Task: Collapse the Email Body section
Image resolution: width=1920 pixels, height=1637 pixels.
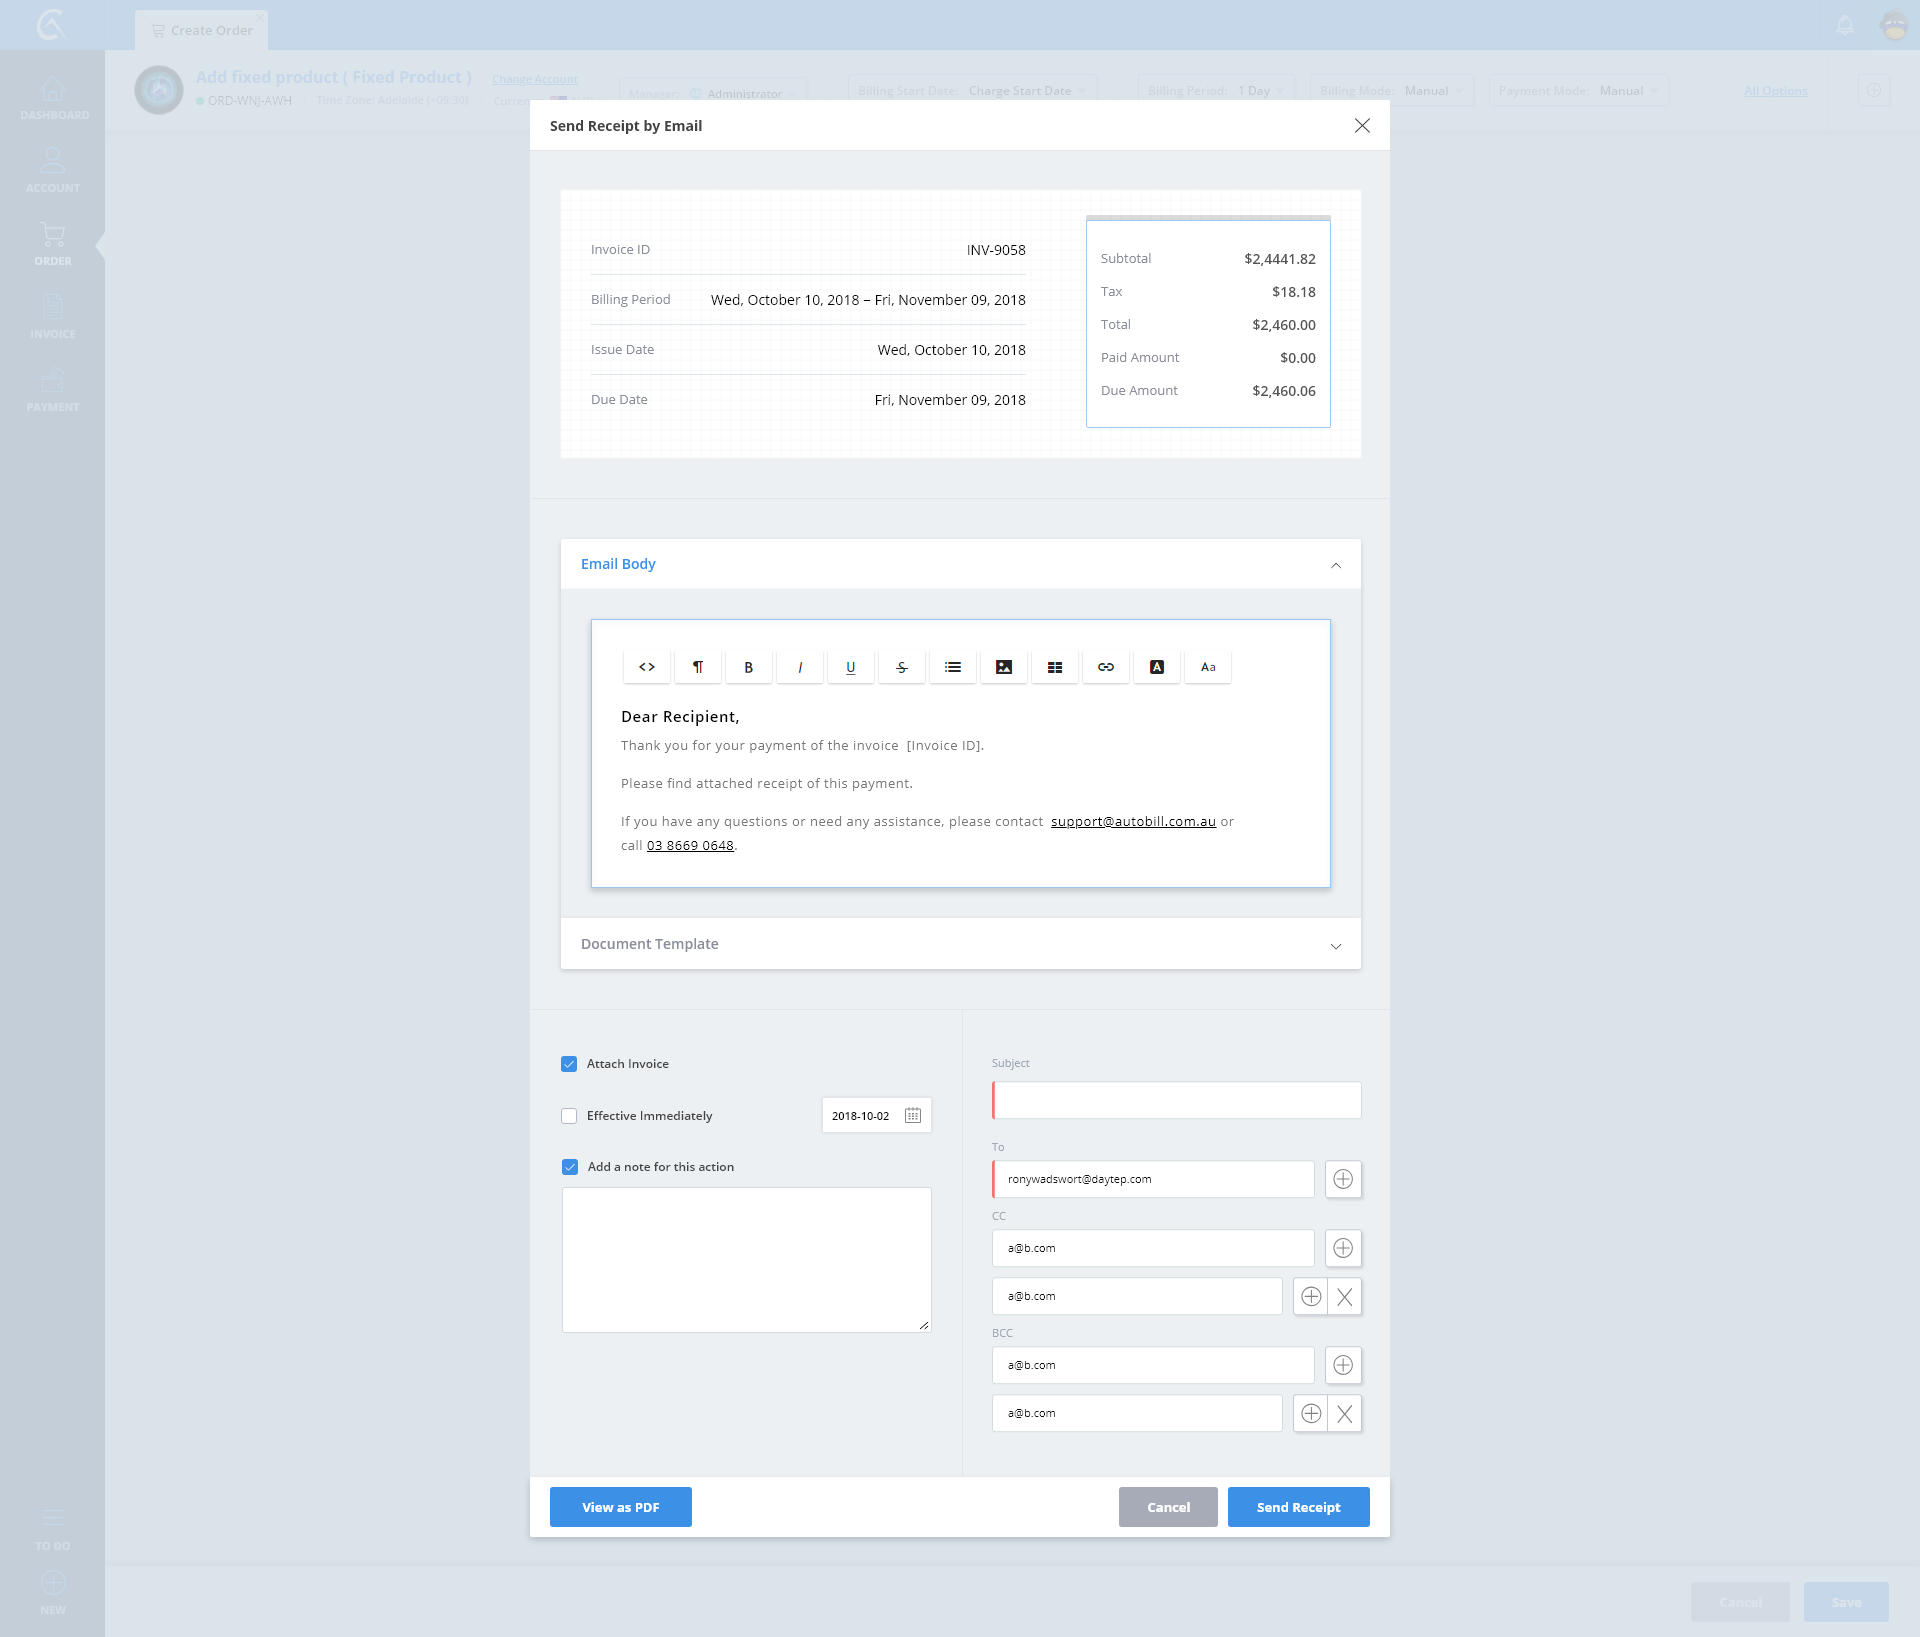Action: 1335,565
